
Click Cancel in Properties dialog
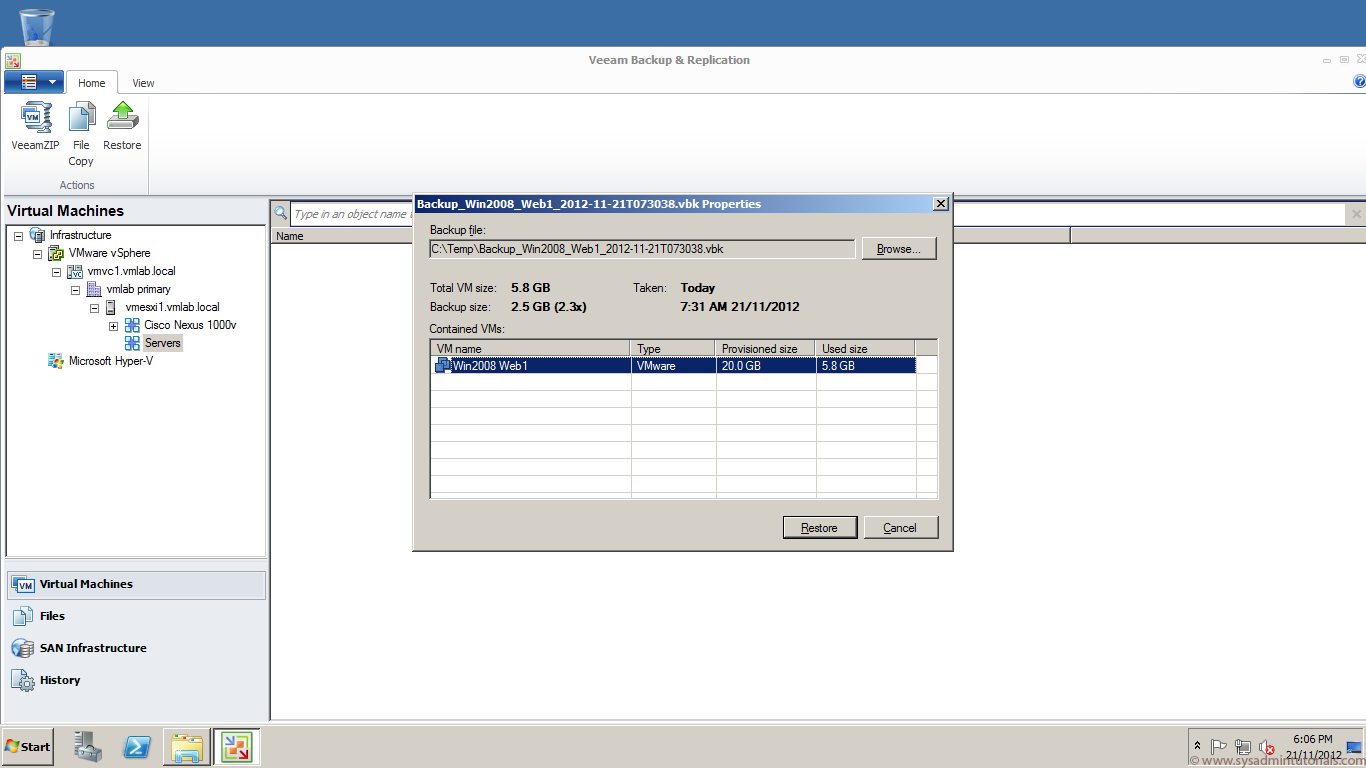point(900,527)
